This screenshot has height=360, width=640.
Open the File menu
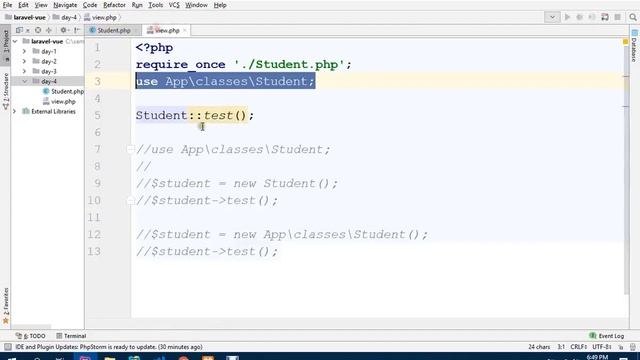pos(7,5)
